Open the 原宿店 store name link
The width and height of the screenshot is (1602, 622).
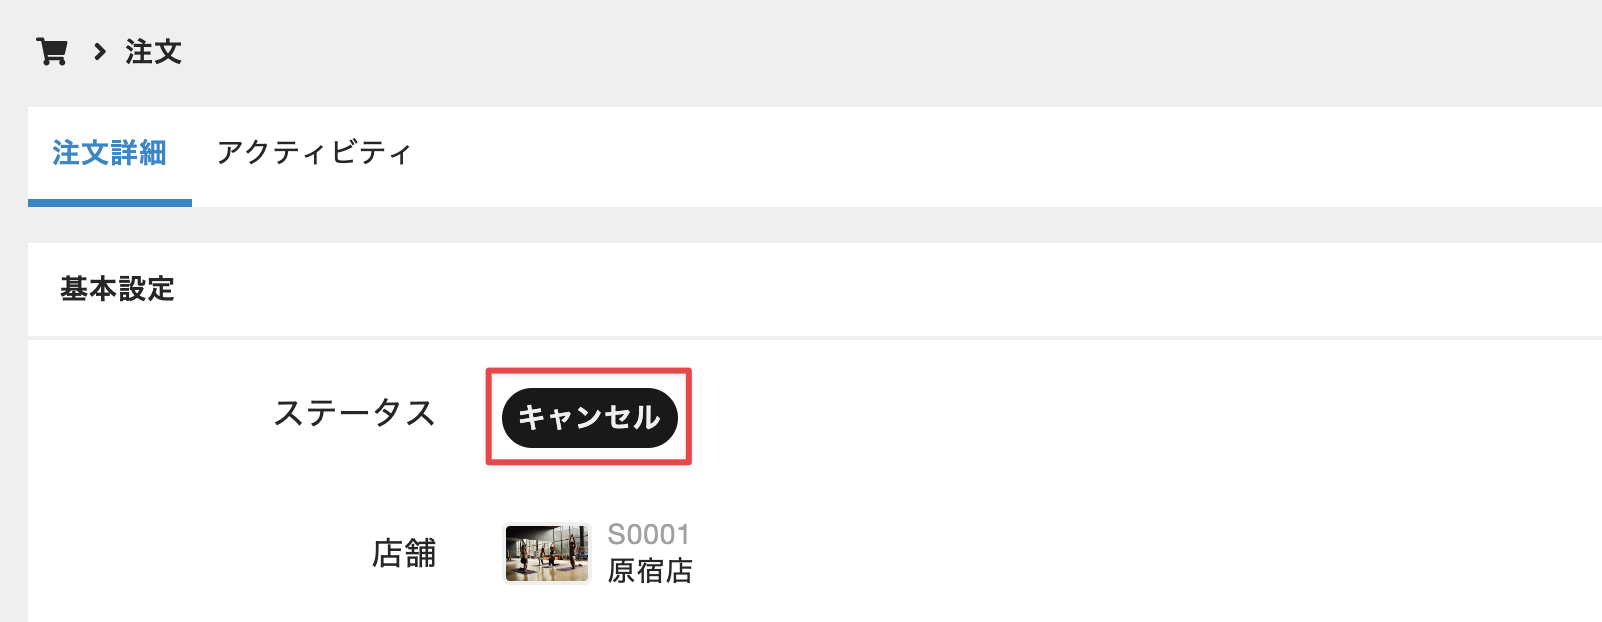(x=650, y=571)
